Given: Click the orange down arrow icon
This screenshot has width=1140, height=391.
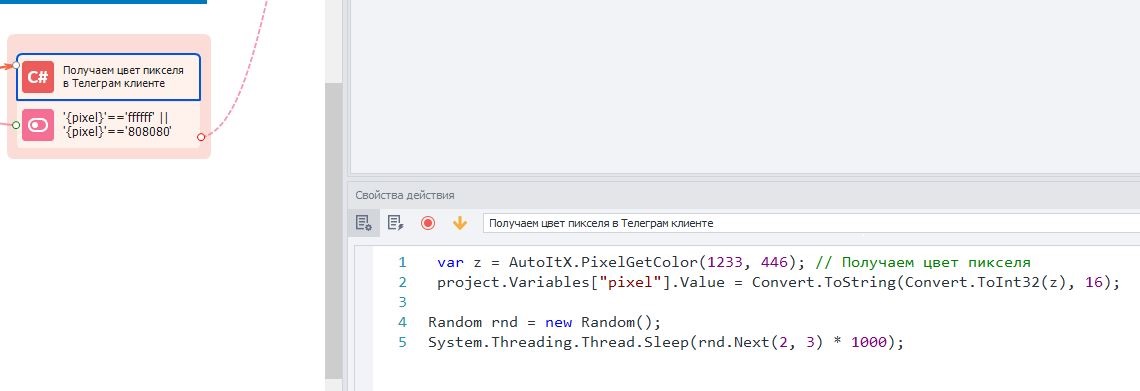Looking at the screenshot, I should (459, 223).
